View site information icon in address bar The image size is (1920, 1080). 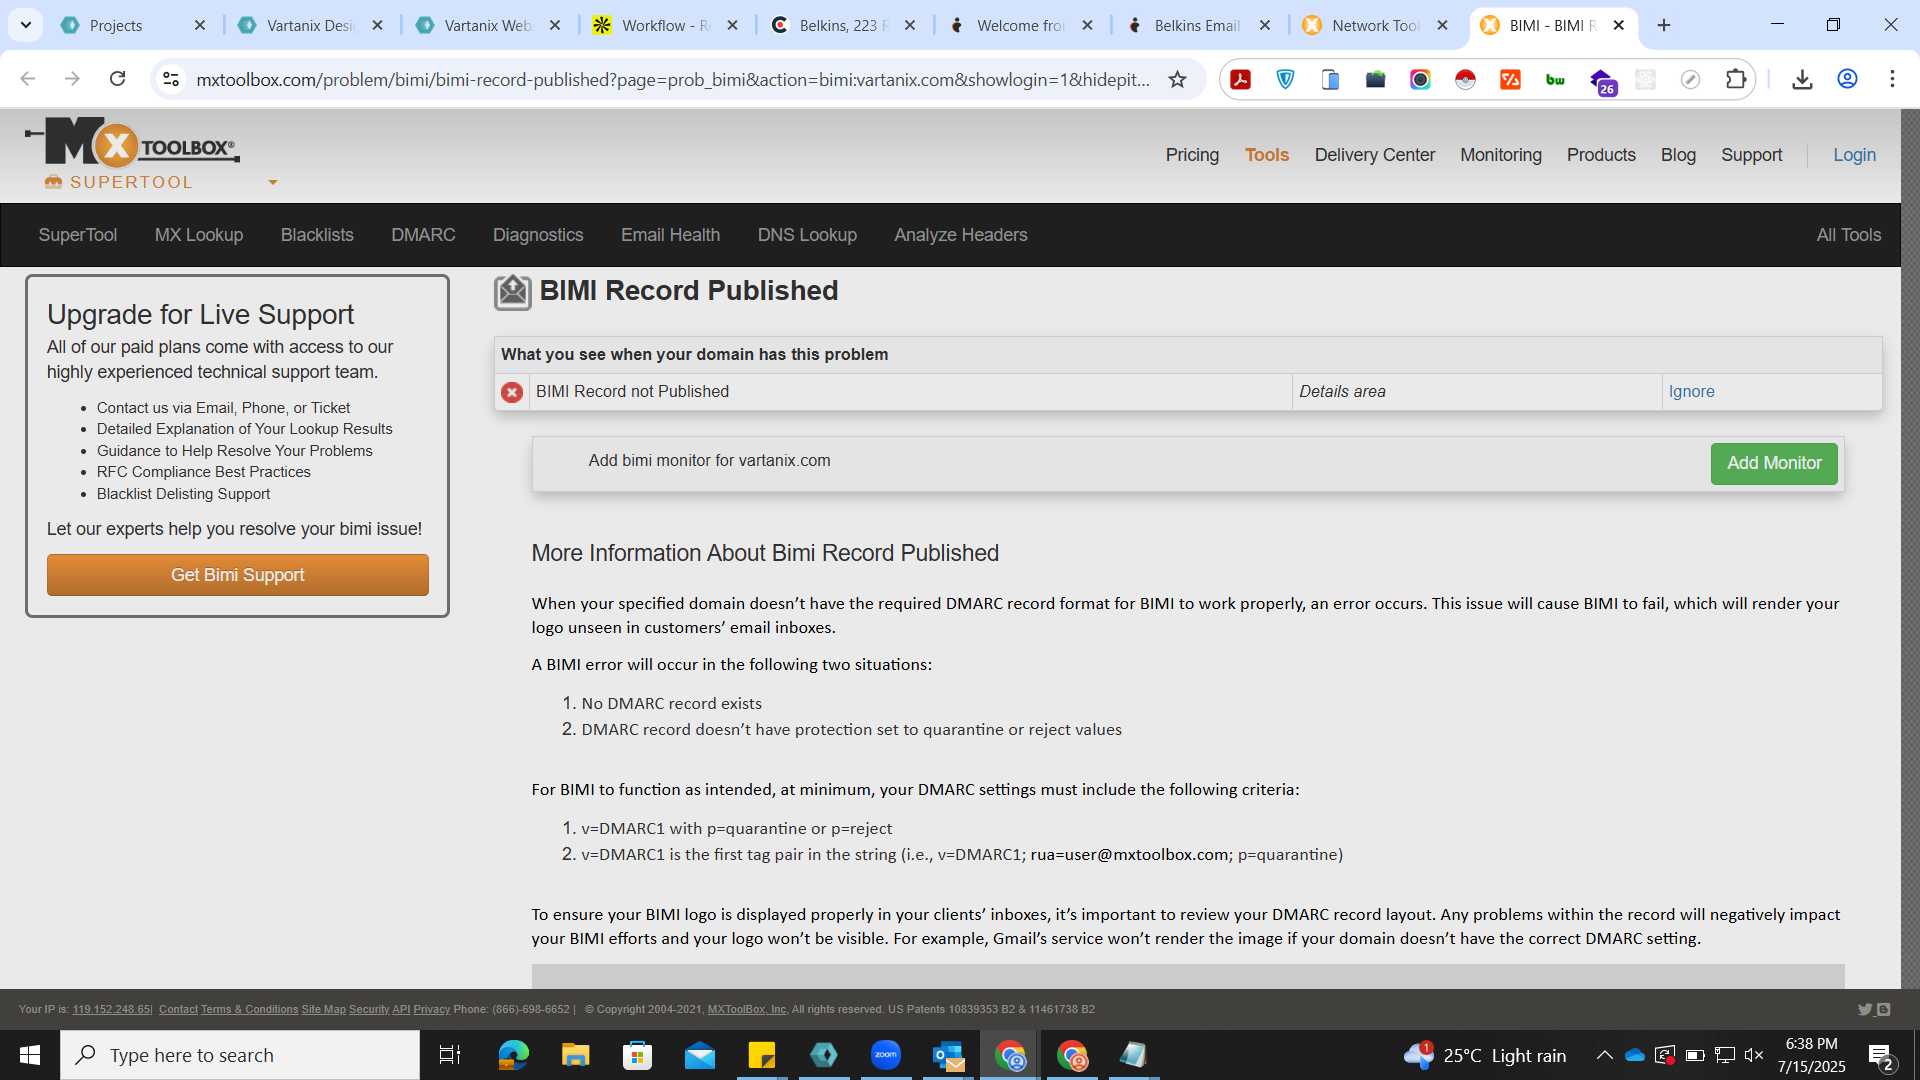171,79
